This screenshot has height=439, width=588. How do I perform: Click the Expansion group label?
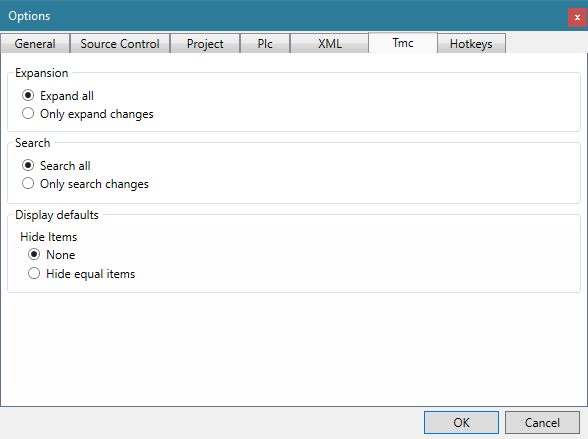42,73
